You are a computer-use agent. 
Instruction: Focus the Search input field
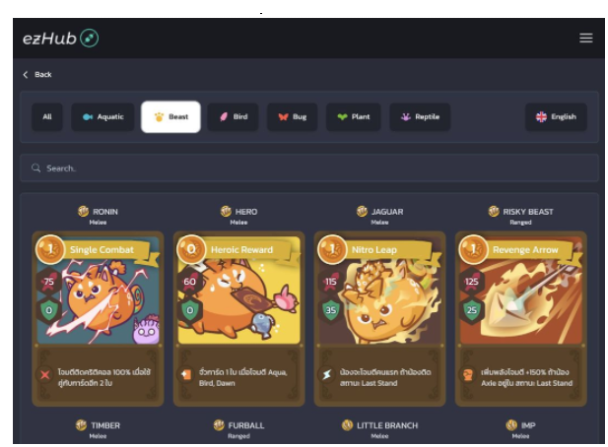[x=309, y=168]
